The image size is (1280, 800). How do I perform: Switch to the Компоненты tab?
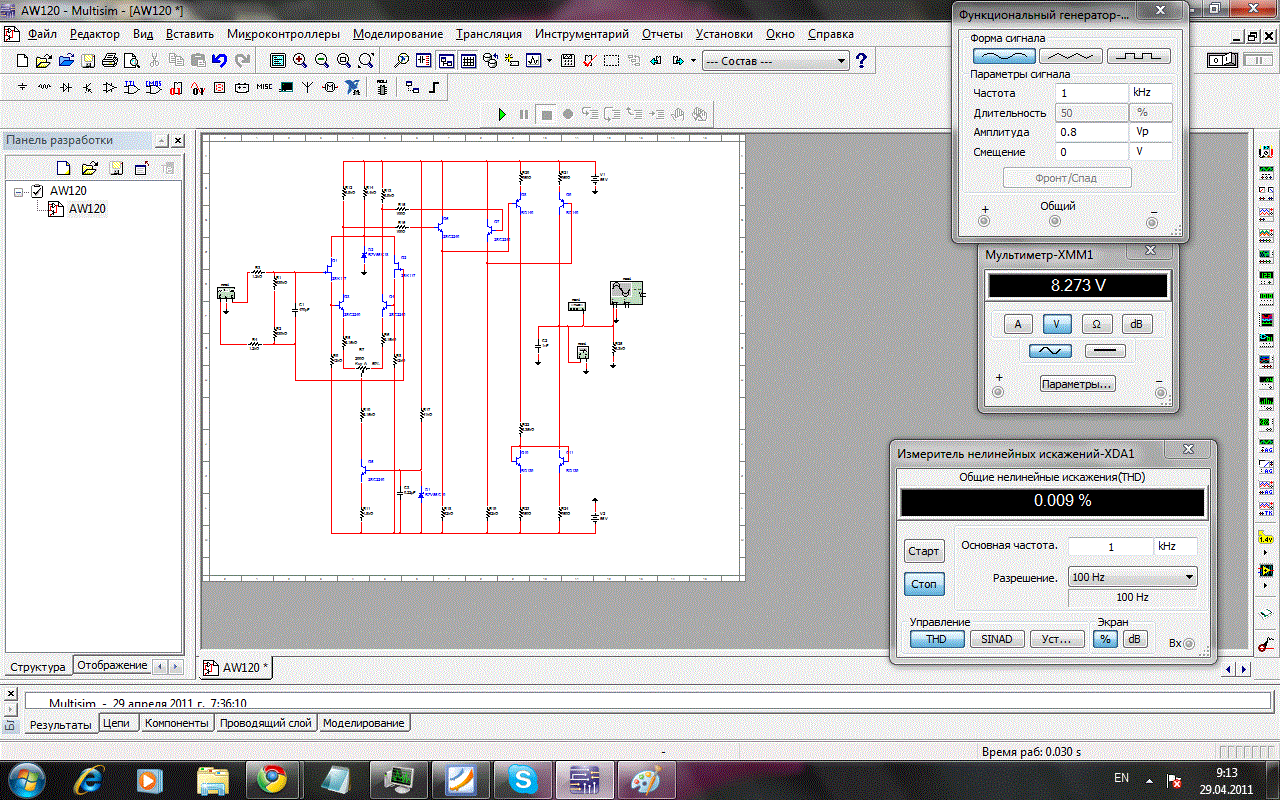(x=176, y=723)
